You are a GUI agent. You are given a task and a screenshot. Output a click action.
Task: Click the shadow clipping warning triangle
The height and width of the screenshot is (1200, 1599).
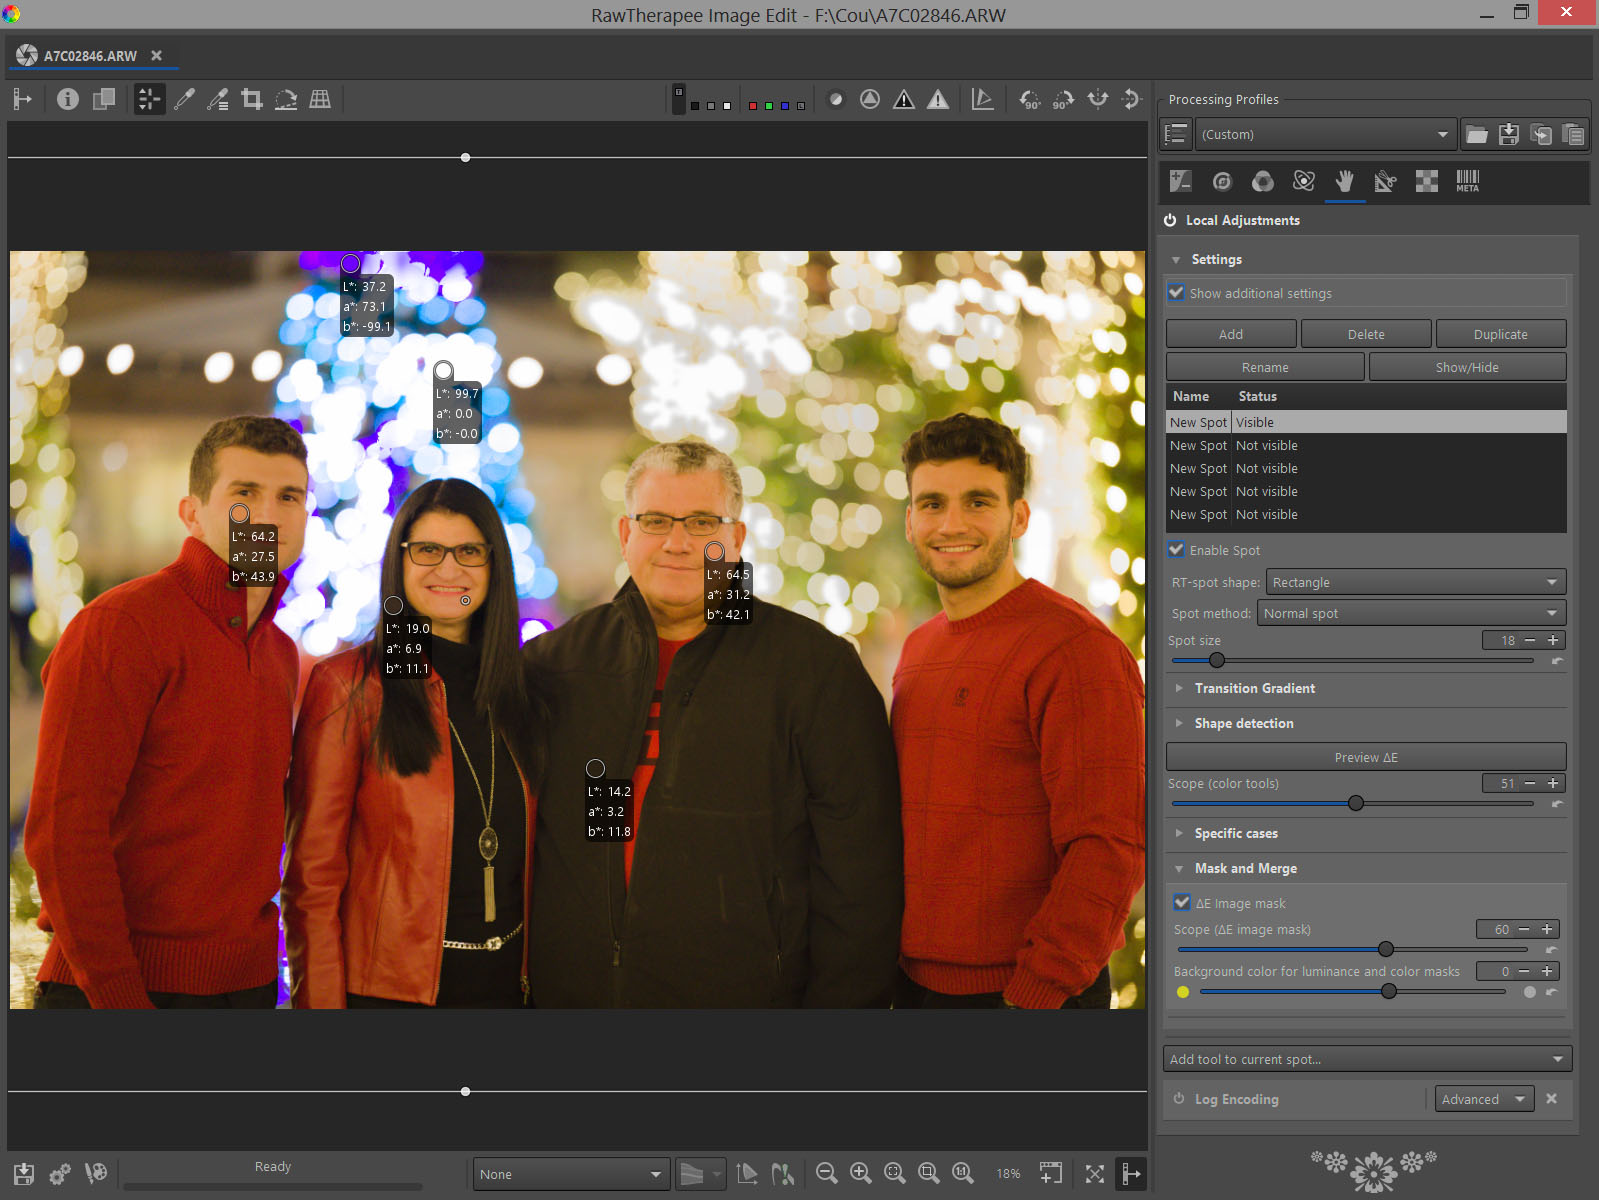904,99
